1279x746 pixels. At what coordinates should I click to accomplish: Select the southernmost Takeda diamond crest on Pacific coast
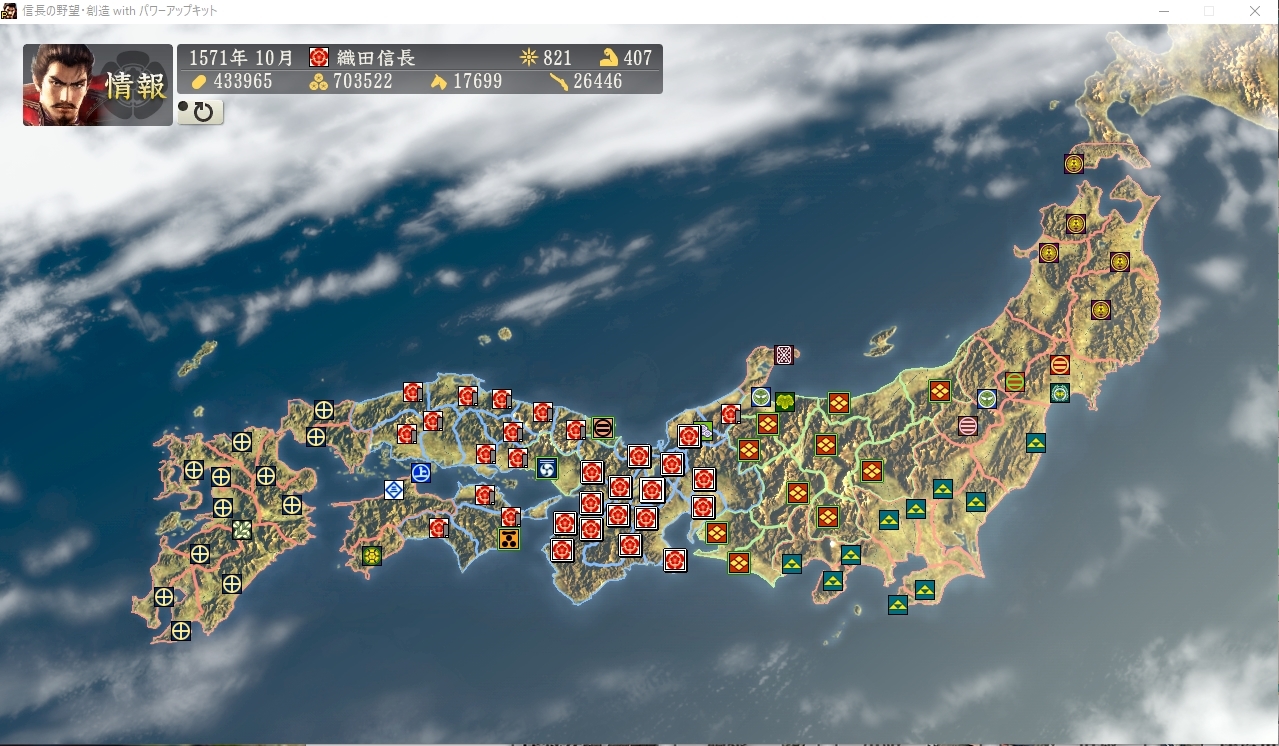point(739,563)
